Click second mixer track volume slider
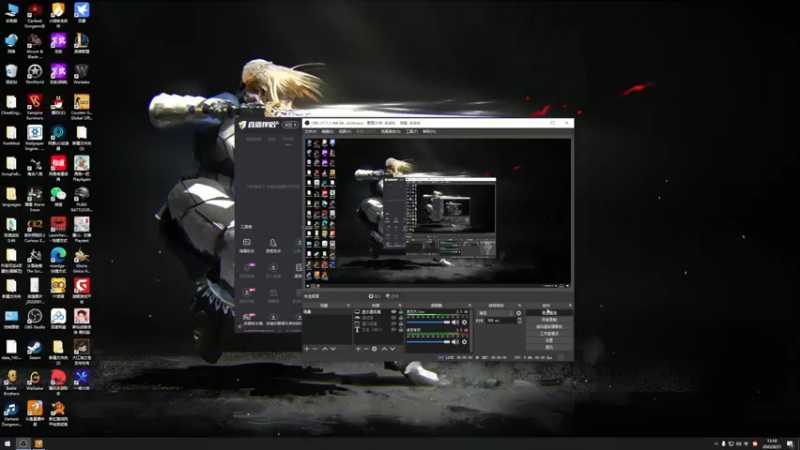The height and width of the screenshot is (450, 800). point(428,342)
